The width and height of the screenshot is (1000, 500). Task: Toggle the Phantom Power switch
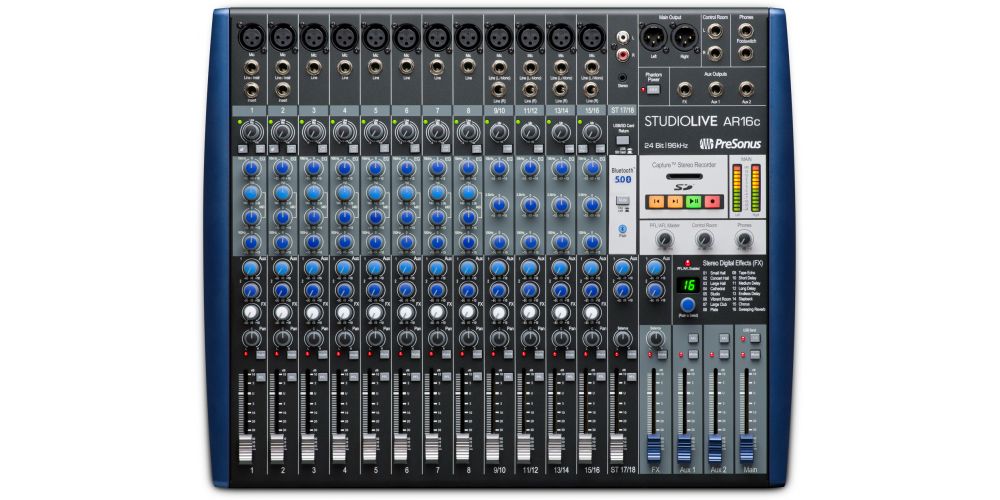[653, 89]
